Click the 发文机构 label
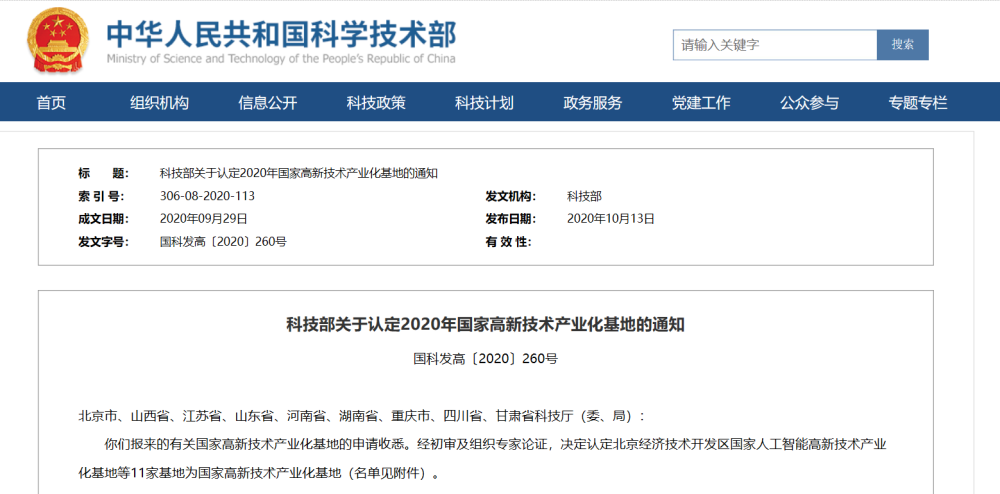Viewport: 1000px width, 494px height. (511, 196)
